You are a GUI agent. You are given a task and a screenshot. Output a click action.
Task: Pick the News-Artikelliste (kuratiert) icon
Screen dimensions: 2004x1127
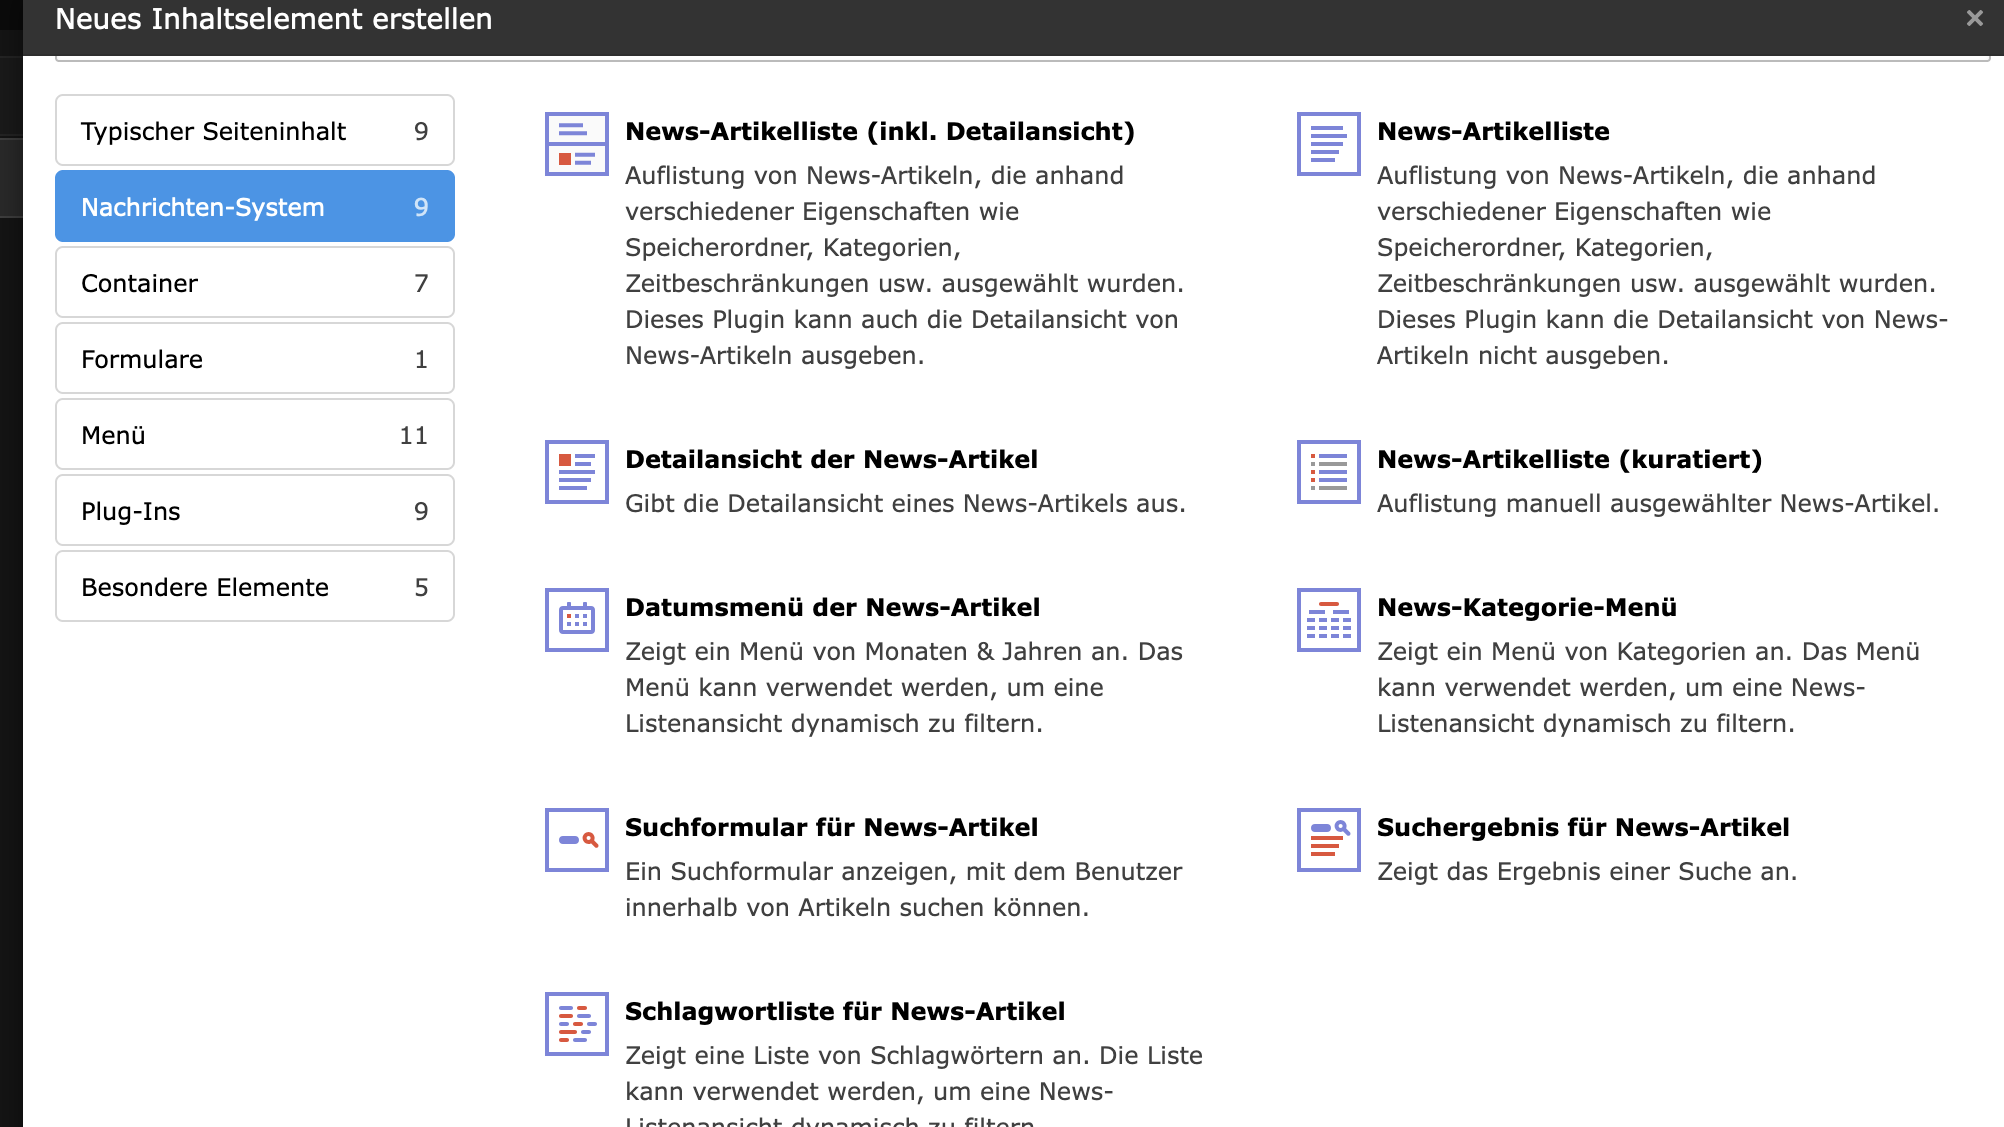[1329, 472]
